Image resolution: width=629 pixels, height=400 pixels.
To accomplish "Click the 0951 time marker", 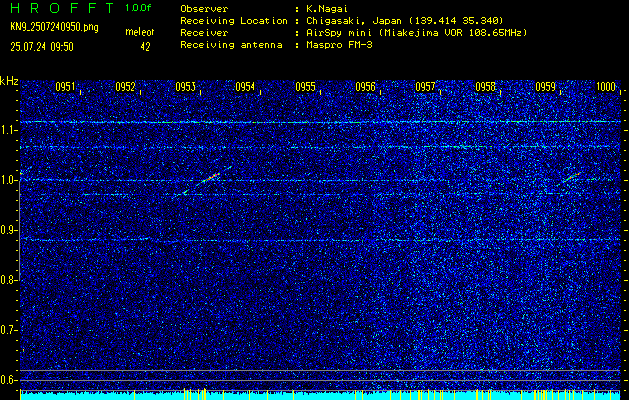I will pos(65,87).
